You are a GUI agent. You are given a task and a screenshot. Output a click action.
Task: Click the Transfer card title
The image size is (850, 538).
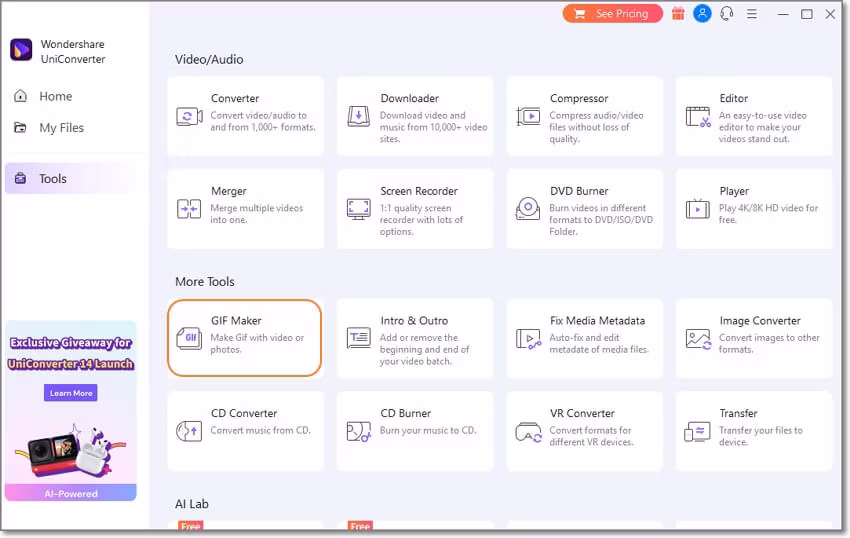(738, 413)
